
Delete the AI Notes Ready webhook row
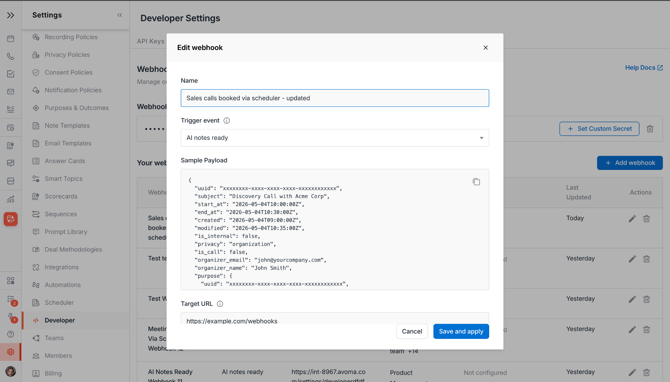click(x=646, y=373)
